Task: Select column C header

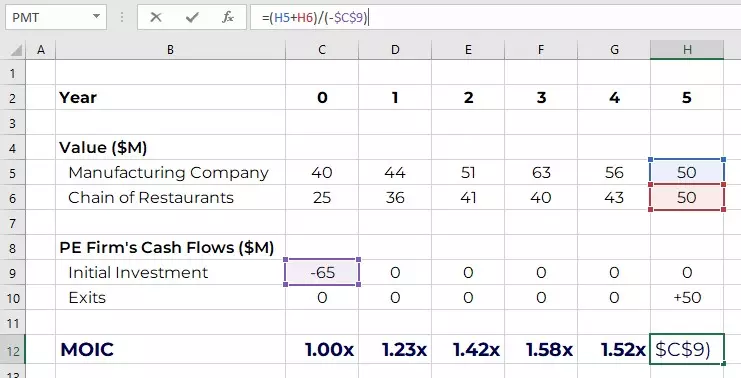Action: (x=322, y=50)
